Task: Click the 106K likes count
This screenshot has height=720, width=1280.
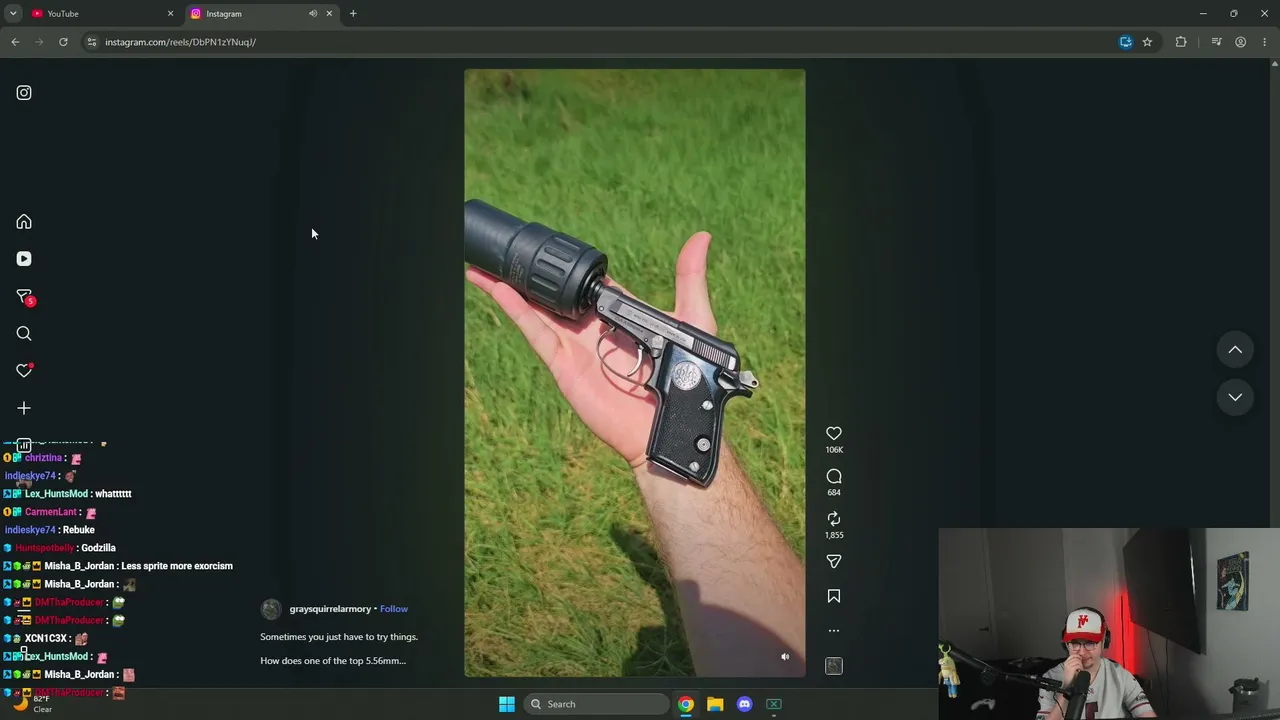Action: pyautogui.click(x=834, y=450)
